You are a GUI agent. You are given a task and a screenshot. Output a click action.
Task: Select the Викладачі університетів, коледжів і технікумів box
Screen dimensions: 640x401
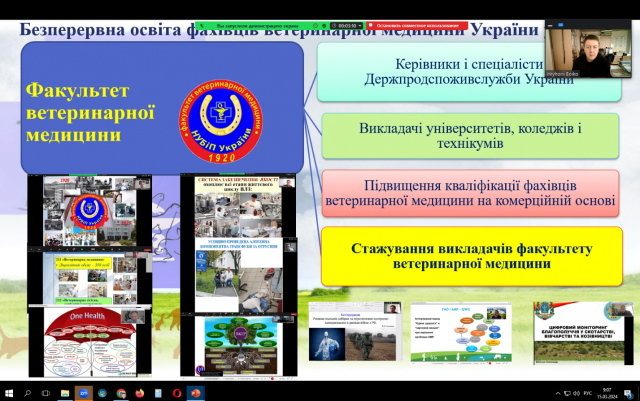[470, 136]
